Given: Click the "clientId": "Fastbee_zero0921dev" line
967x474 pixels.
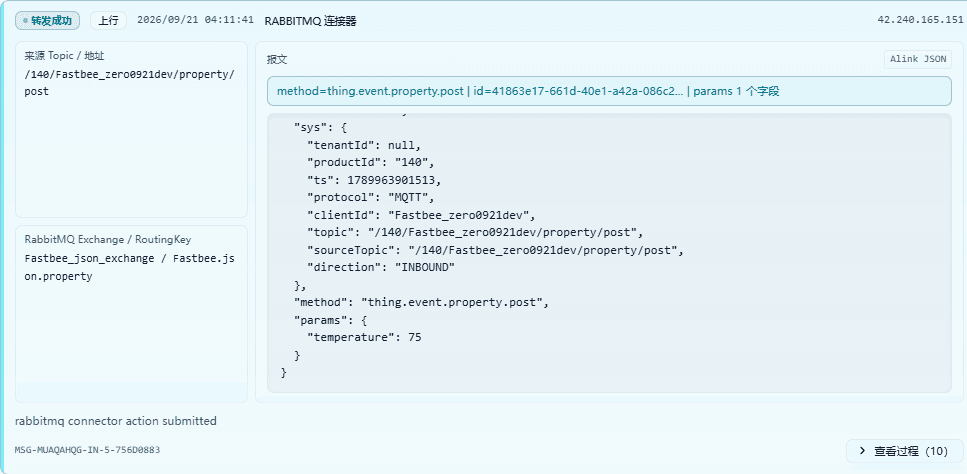Looking at the screenshot, I should (x=422, y=215).
